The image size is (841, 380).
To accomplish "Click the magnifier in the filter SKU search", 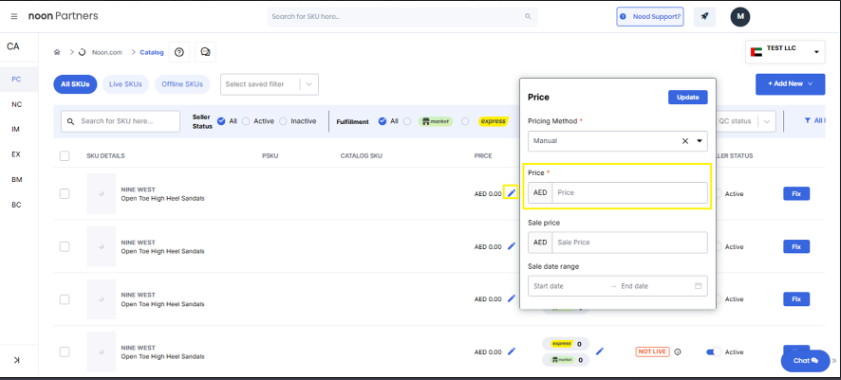I will click(71, 121).
